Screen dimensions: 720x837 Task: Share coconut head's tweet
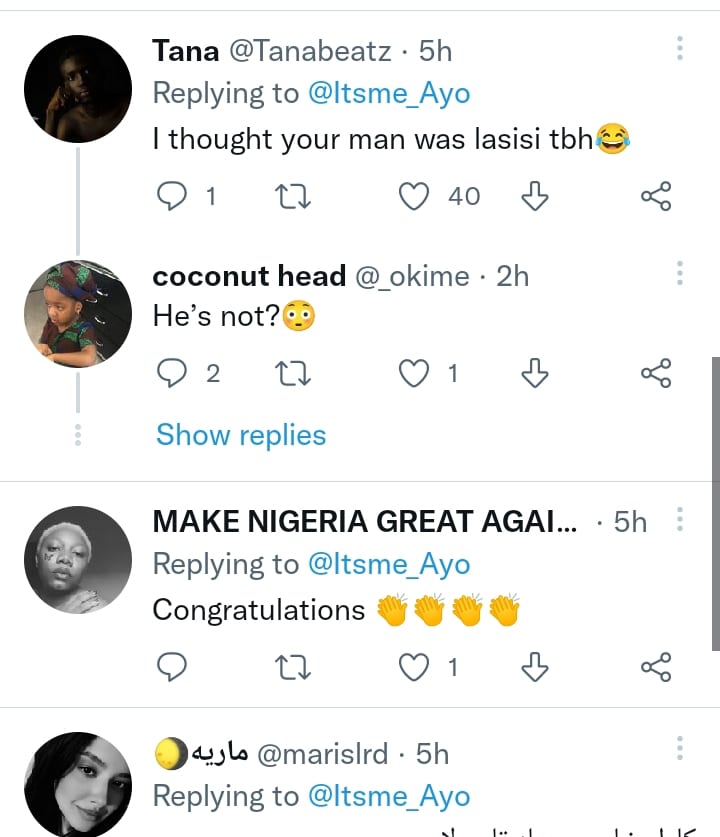click(656, 374)
